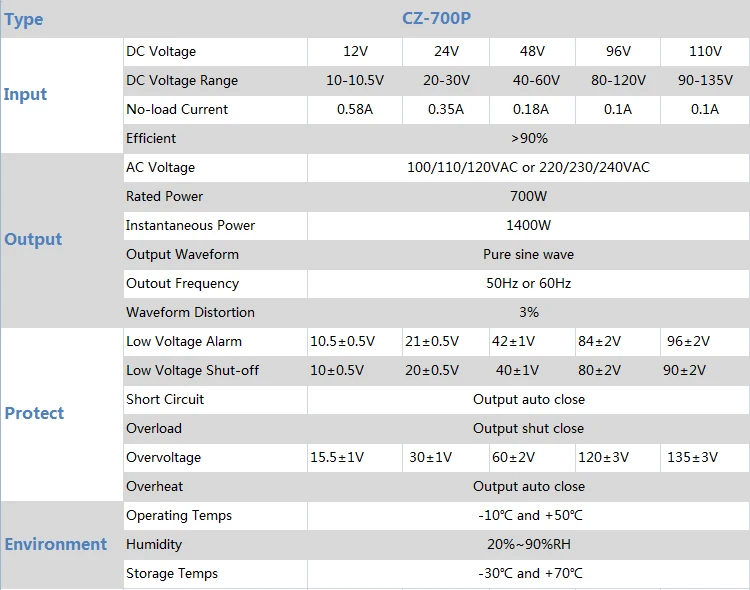
Task: Click the -30℃ and +70℃ value
Action: point(530,573)
